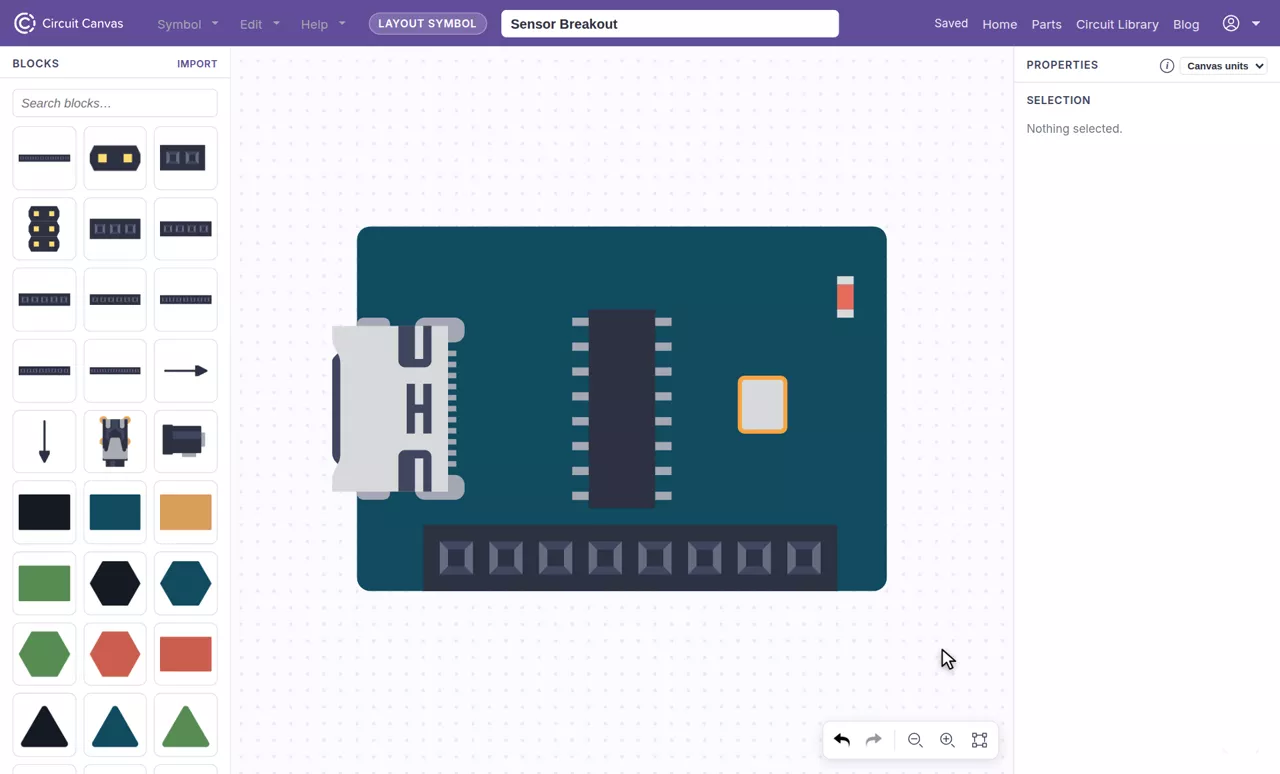The image size is (1280, 774).
Task: Select the green rectangle block
Action: tap(44, 583)
